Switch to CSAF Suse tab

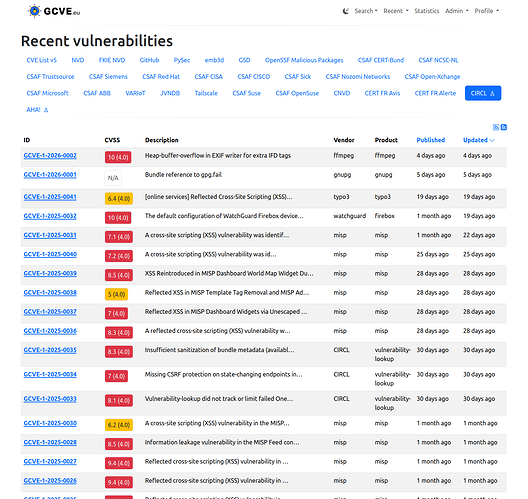[246, 93]
